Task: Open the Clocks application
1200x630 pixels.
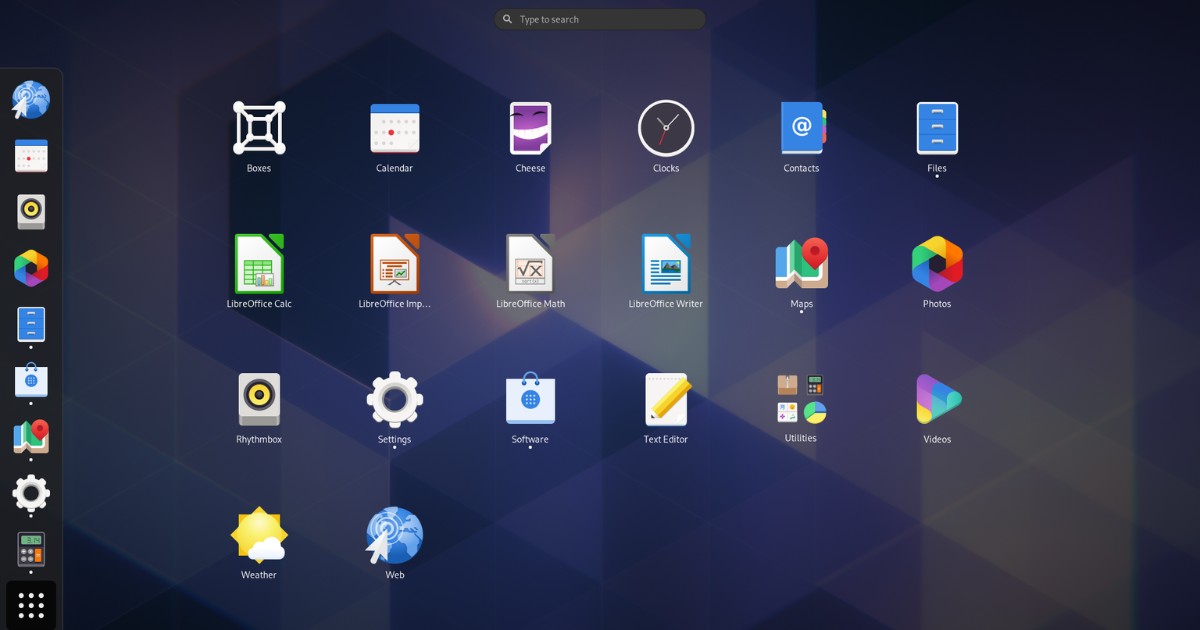Action: [x=666, y=129]
